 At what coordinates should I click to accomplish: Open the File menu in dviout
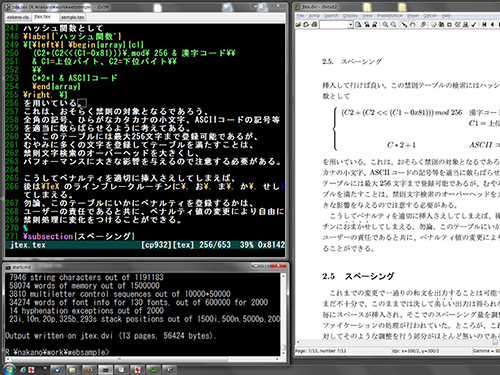tap(300, 16)
